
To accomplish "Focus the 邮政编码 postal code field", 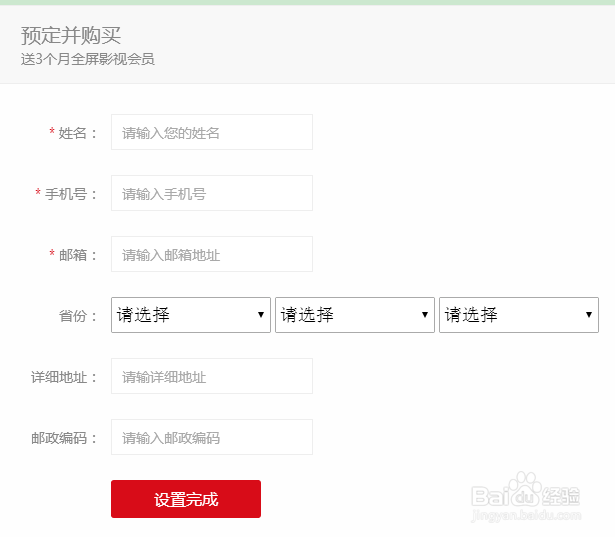I will pos(212,437).
